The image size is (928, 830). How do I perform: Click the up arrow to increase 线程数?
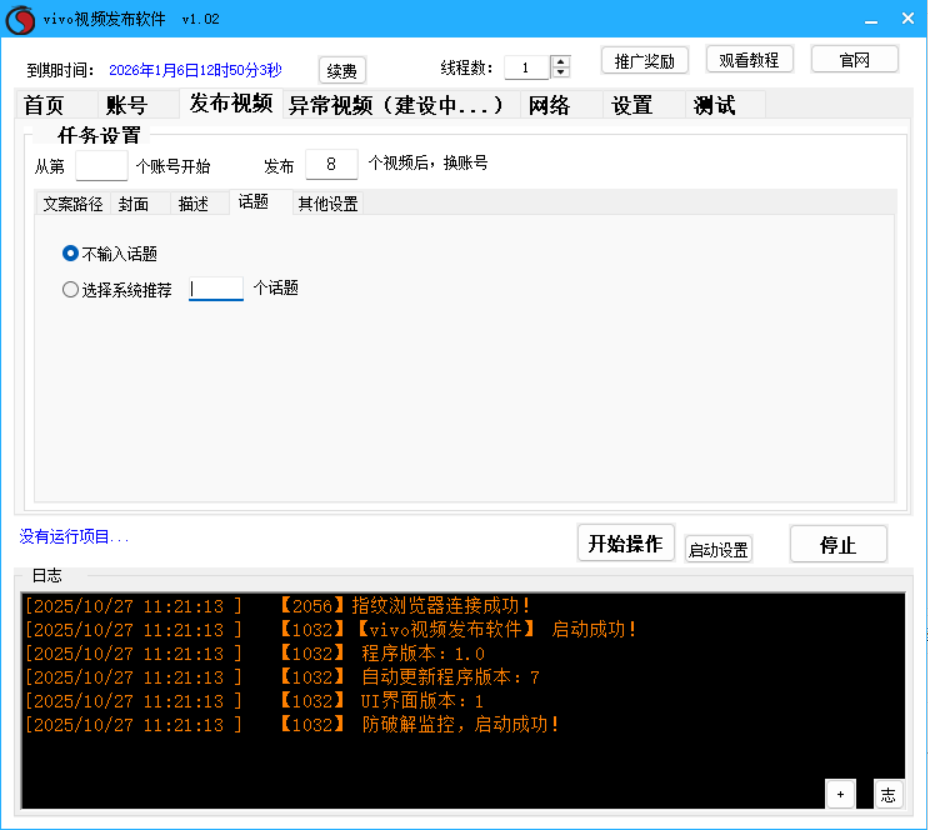click(559, 61)
